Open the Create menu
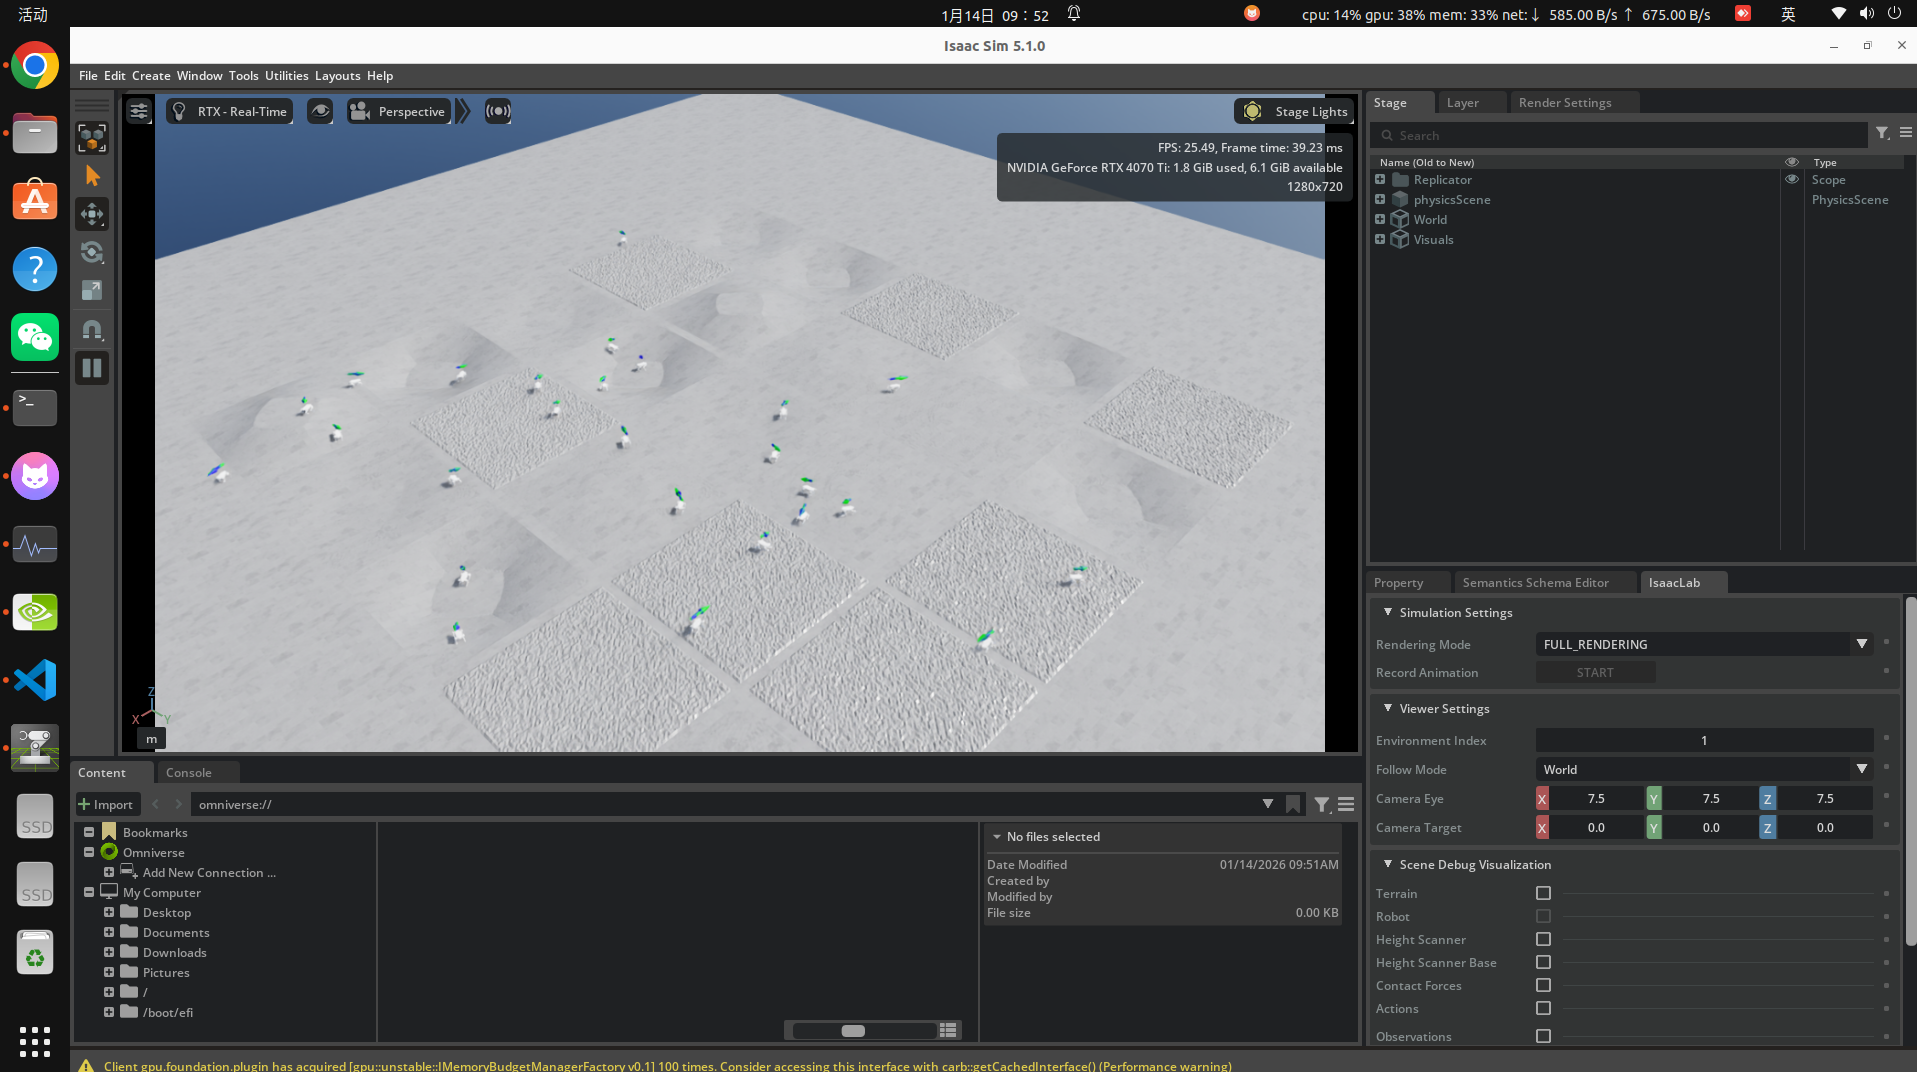Viewport: 1917px width, 1072px height. pyautogui.click(x=151, y=76)
